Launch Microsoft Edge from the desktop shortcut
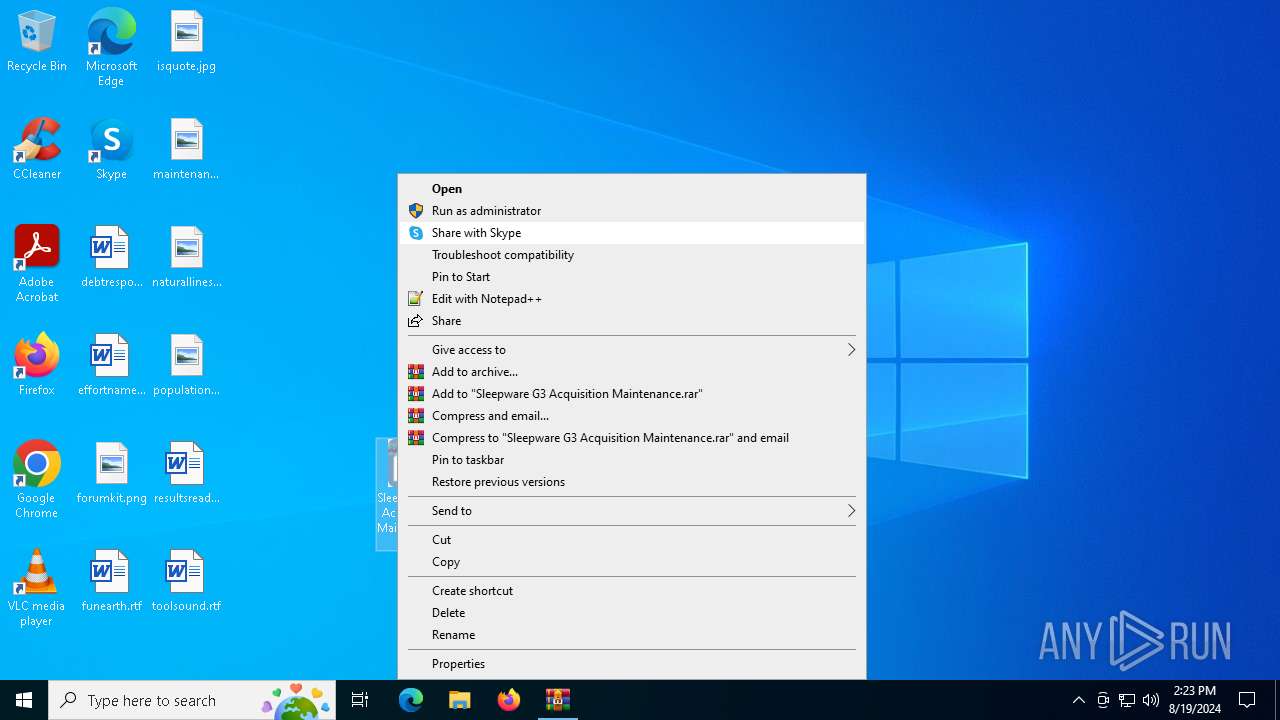Viewport: 1280px width, 720px height. pos(111,48)
